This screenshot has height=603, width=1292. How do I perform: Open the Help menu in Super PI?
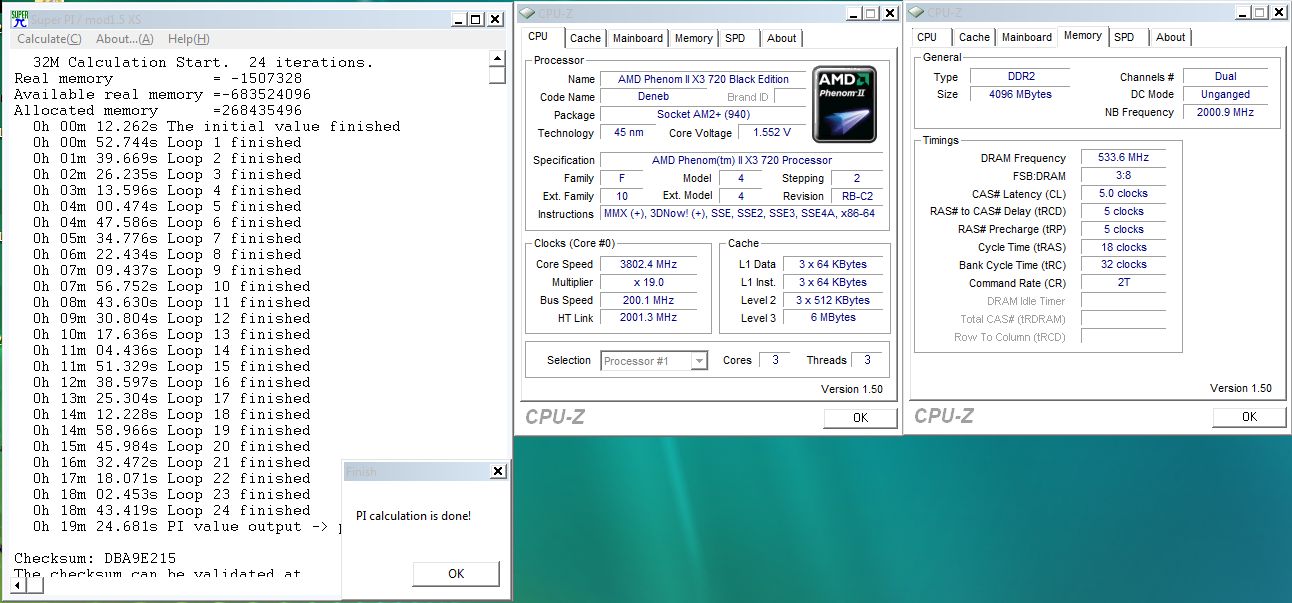pos(189,39)
